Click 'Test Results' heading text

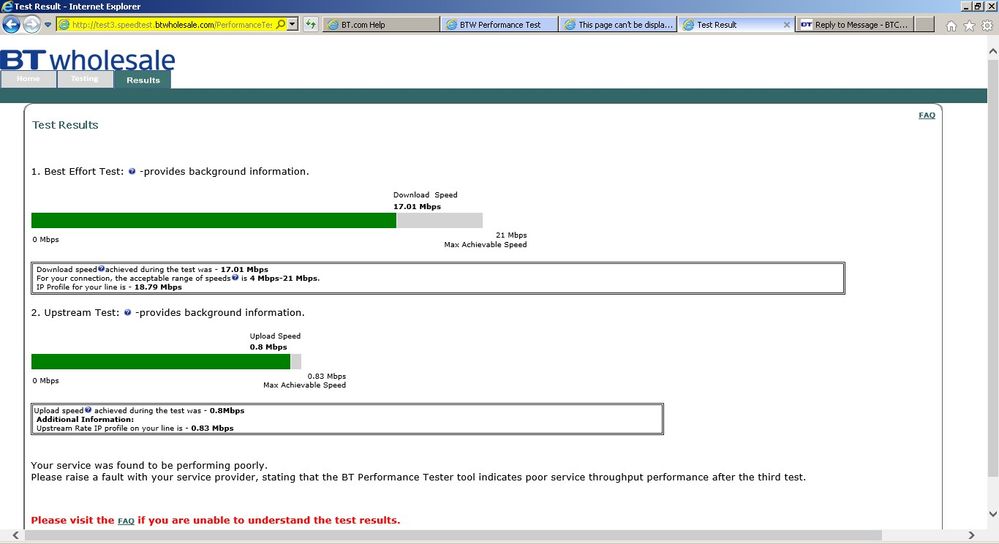point(65,125)
